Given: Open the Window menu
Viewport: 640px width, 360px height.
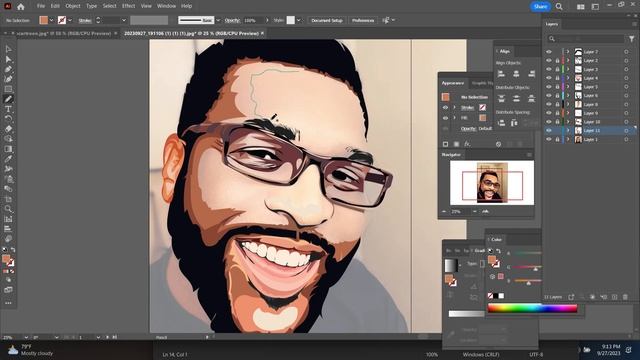Looking at the screenshot, I should coord(167,6).
